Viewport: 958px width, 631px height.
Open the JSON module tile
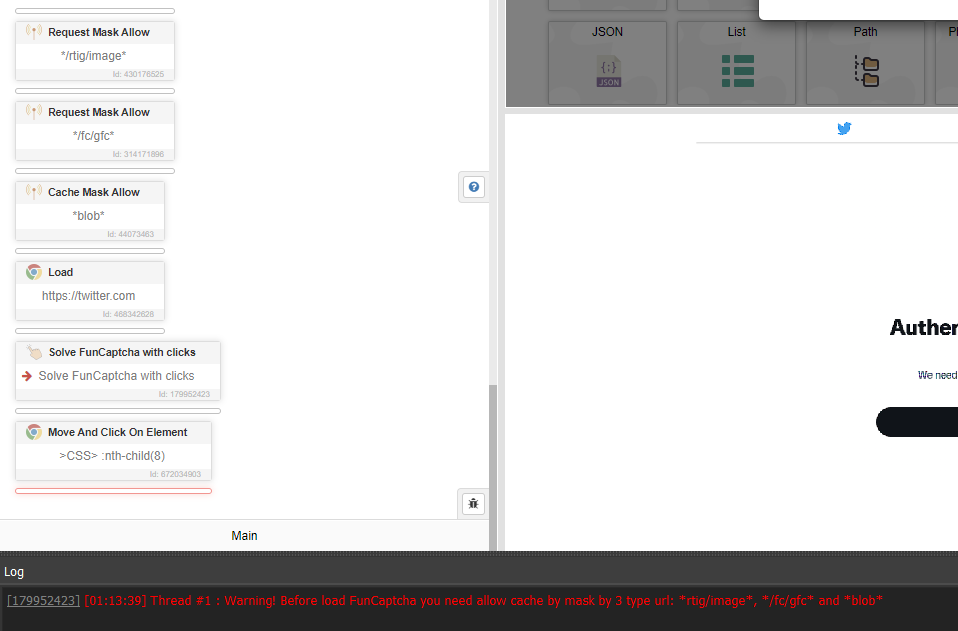(x=607, y=63)
